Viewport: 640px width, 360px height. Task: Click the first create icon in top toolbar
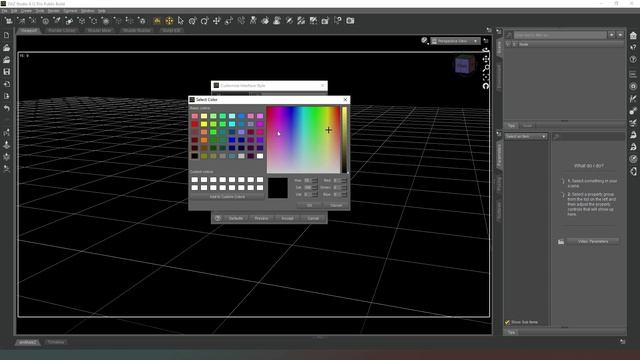coord(9,20)
